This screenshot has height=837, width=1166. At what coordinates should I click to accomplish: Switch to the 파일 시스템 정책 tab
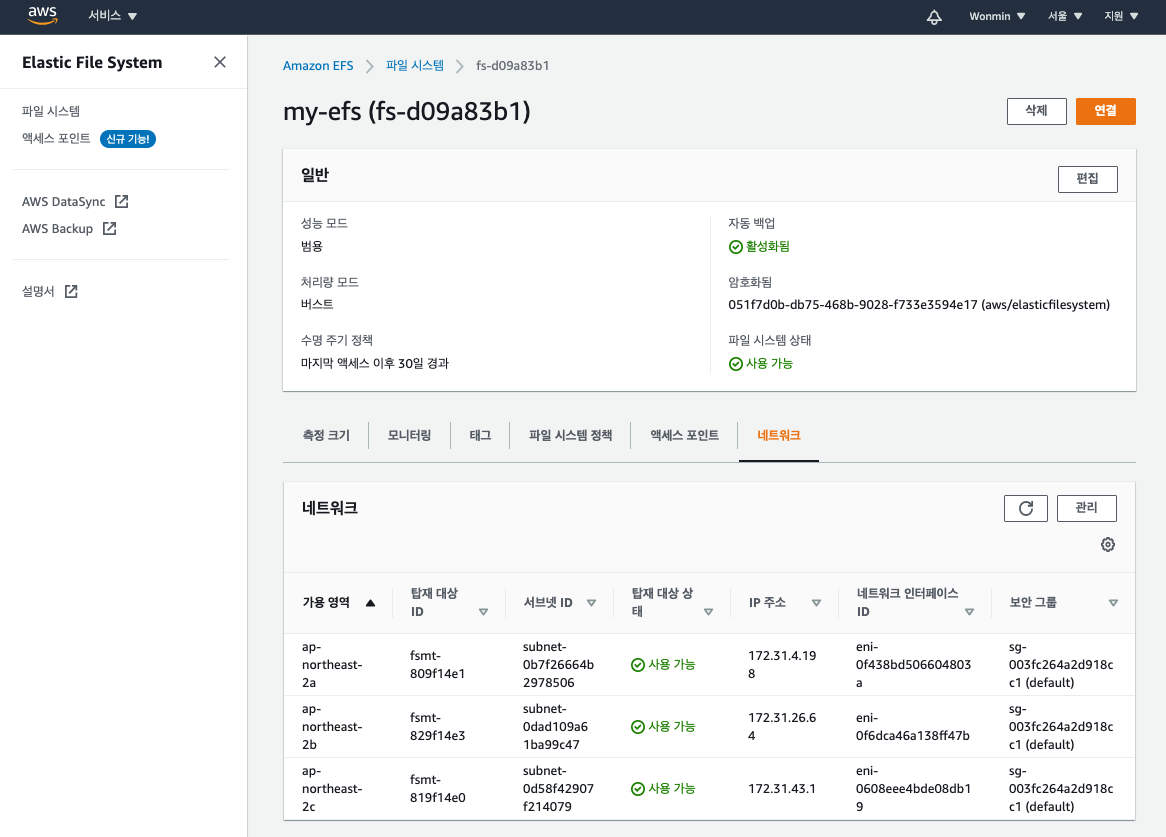(x=570, y=436)
